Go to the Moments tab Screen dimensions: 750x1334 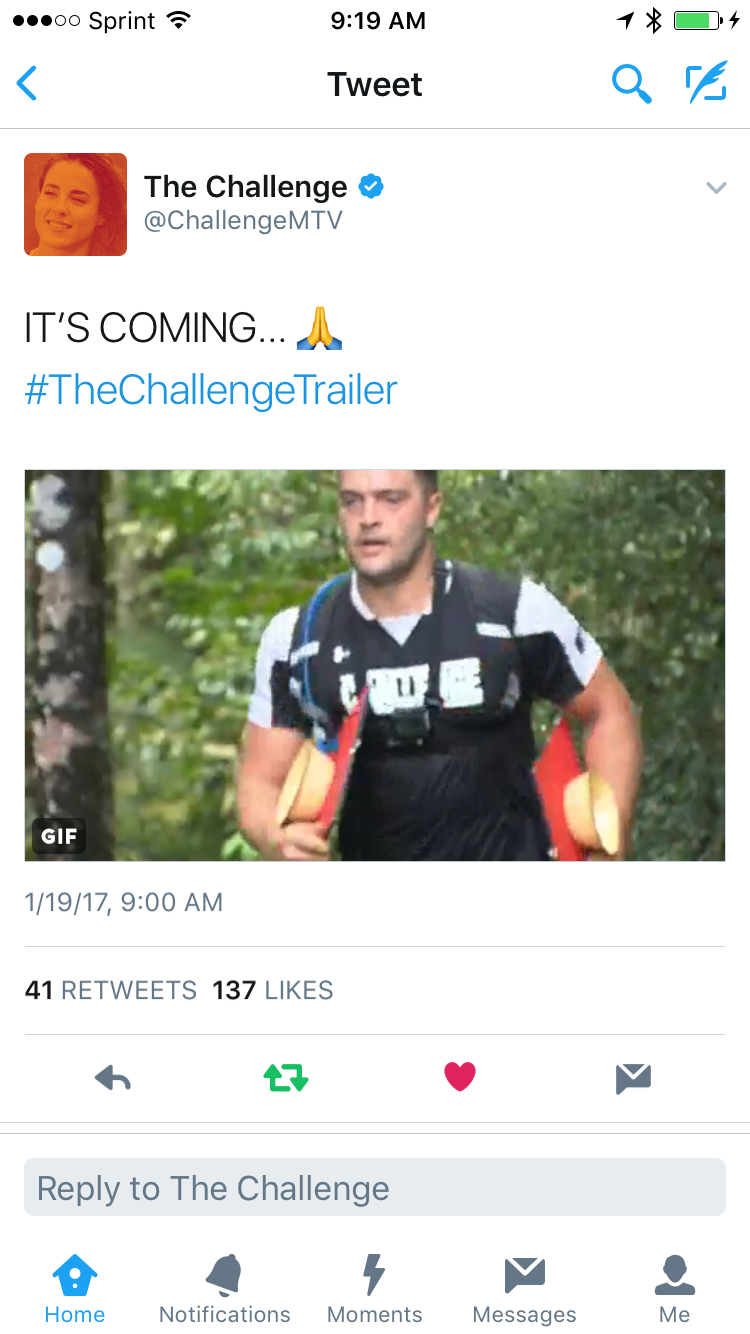(x=375, y=1290)
